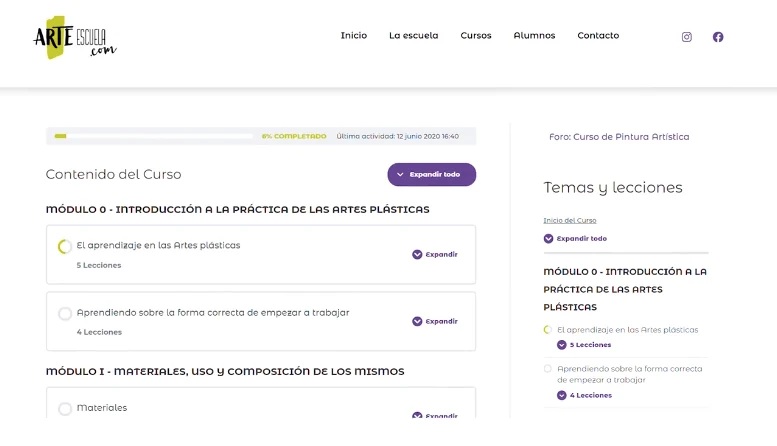Click sidebar status circle for Aprendiendo topic
This screenshot has width=777, height=446.
(548, 369)
